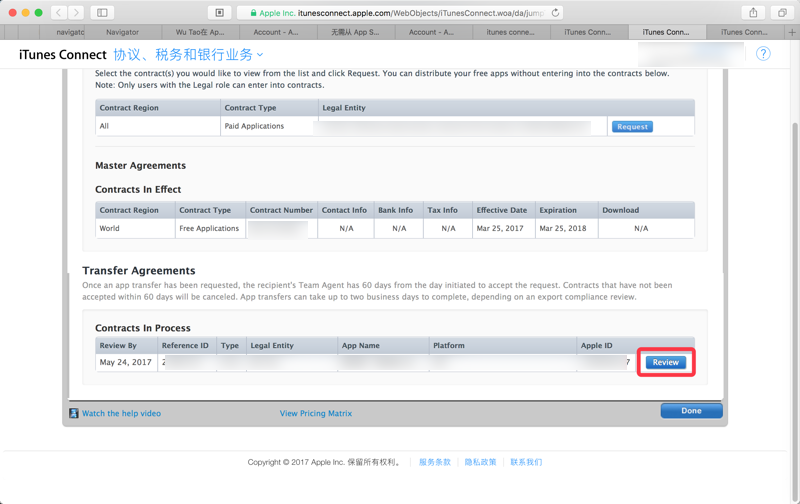Open the 服务条款 footer link

(435, 462)
